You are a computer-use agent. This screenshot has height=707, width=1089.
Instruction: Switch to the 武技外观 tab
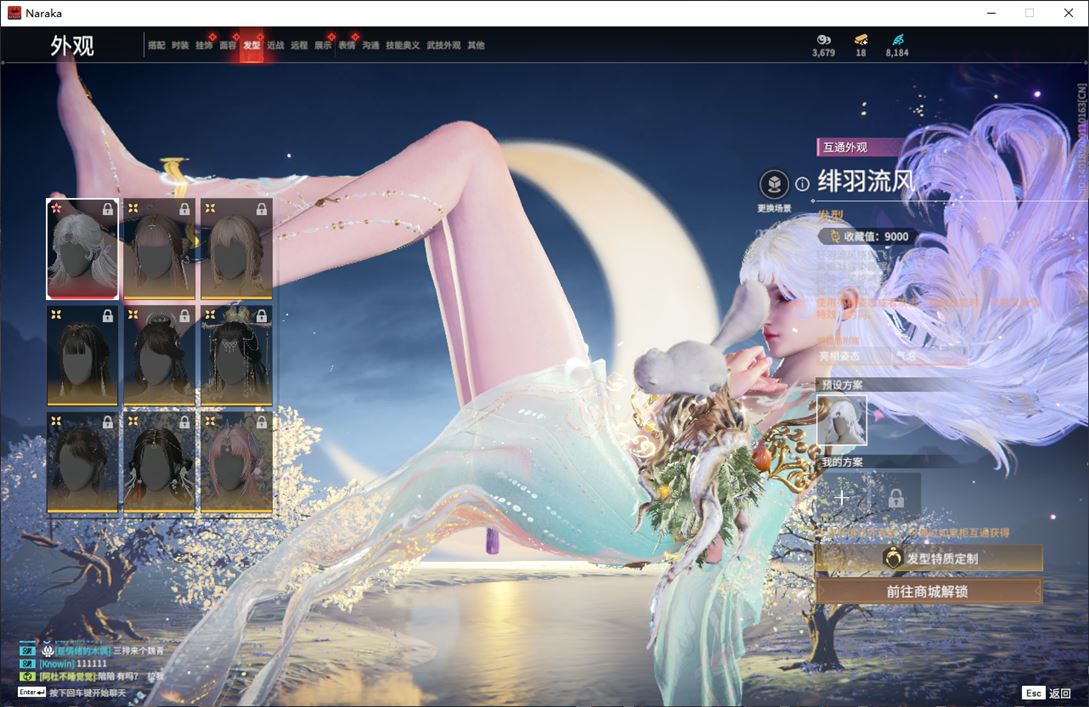coord(443,45)
